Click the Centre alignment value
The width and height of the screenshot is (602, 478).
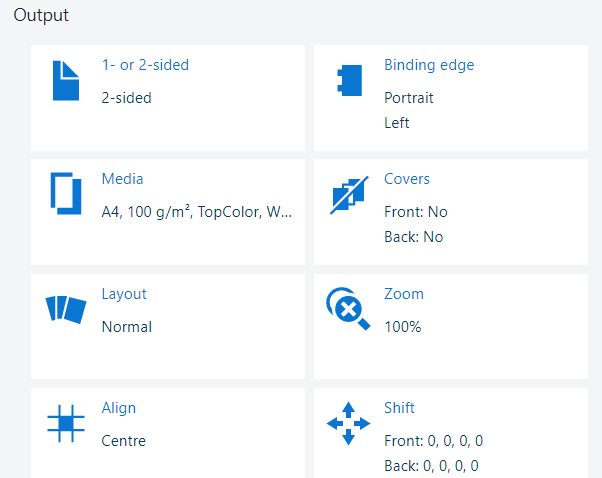[x=124, y=440]
